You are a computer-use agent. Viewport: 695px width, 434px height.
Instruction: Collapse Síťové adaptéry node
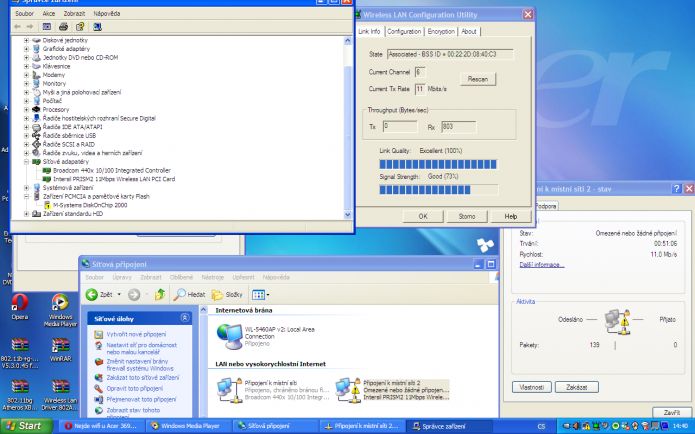click(x=26, y=162)
